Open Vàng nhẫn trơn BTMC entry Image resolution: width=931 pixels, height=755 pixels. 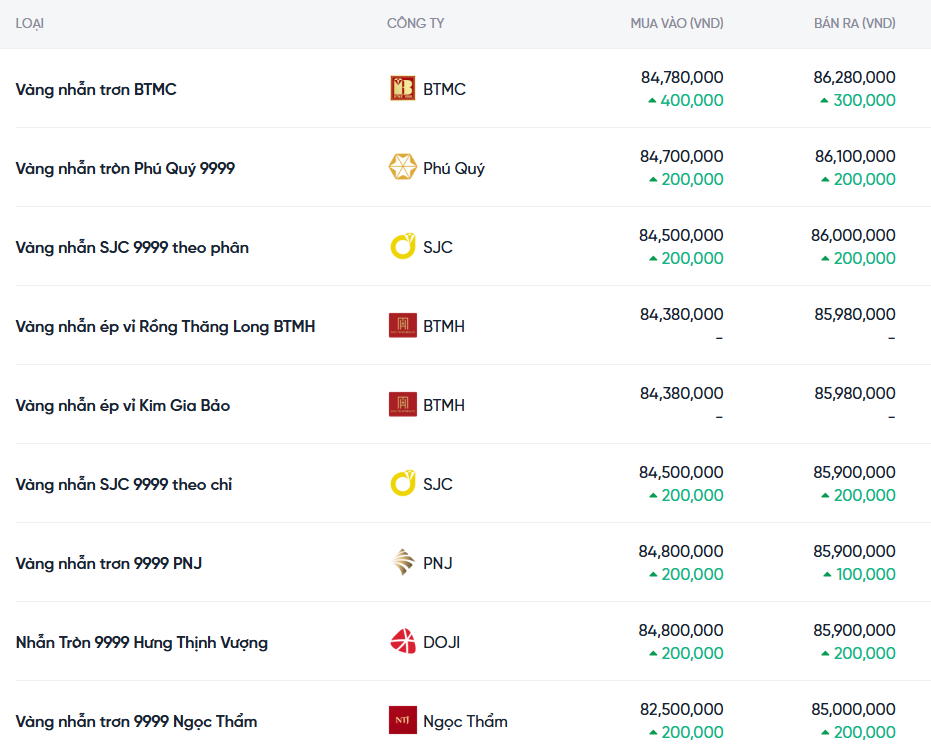96,89
